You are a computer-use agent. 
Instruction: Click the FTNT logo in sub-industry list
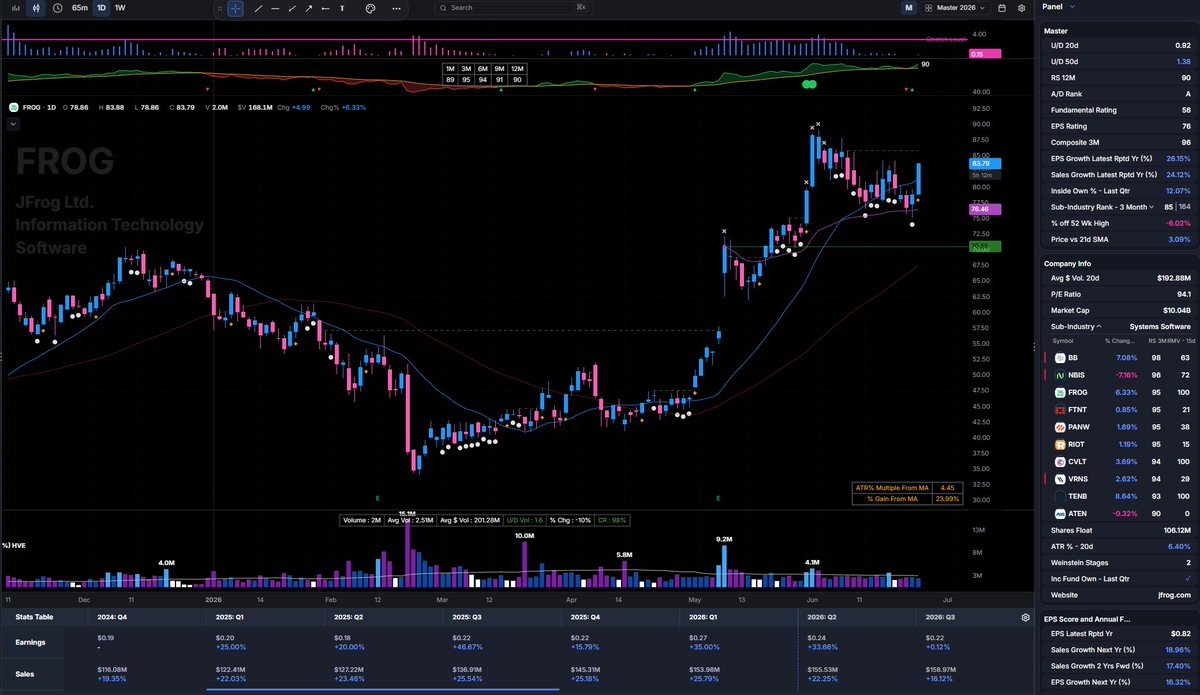[1059, 410]
